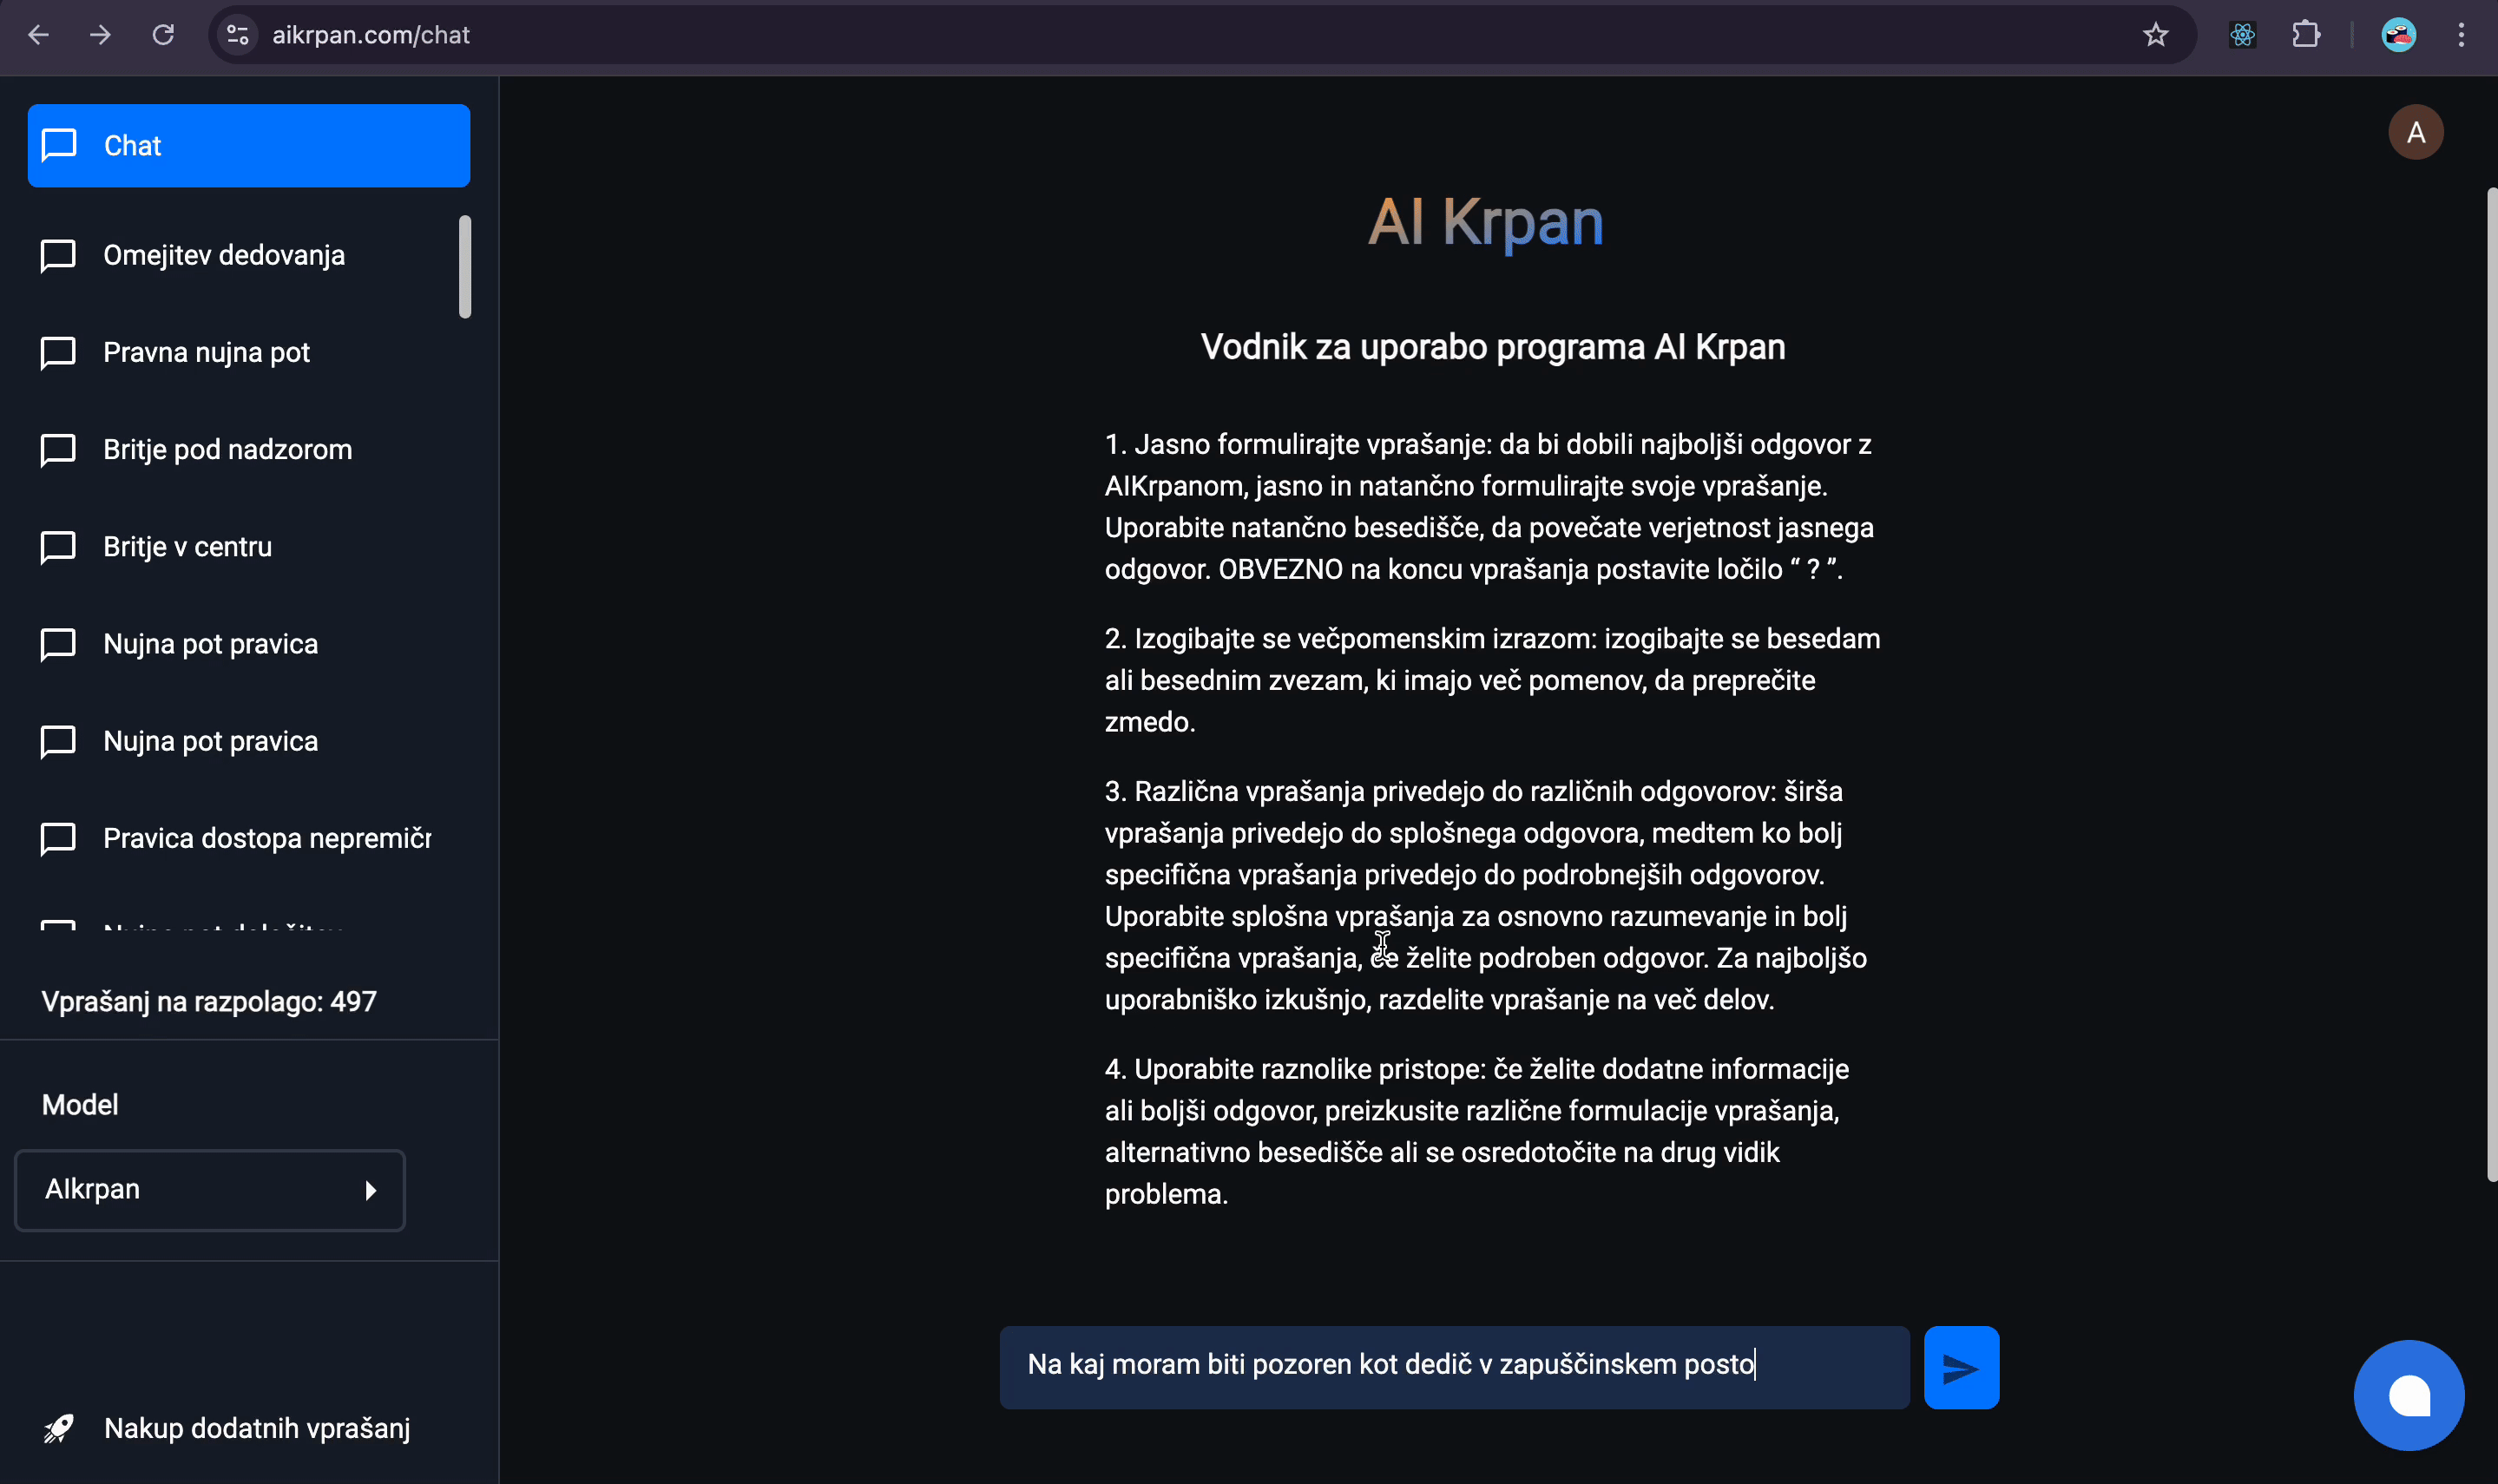Click the Chrome profile avatar

2398,35
